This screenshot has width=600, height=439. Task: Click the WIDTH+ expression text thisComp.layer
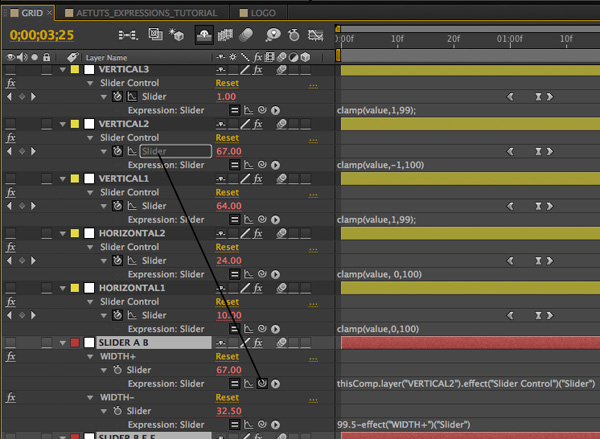click(x=466, y=384)
